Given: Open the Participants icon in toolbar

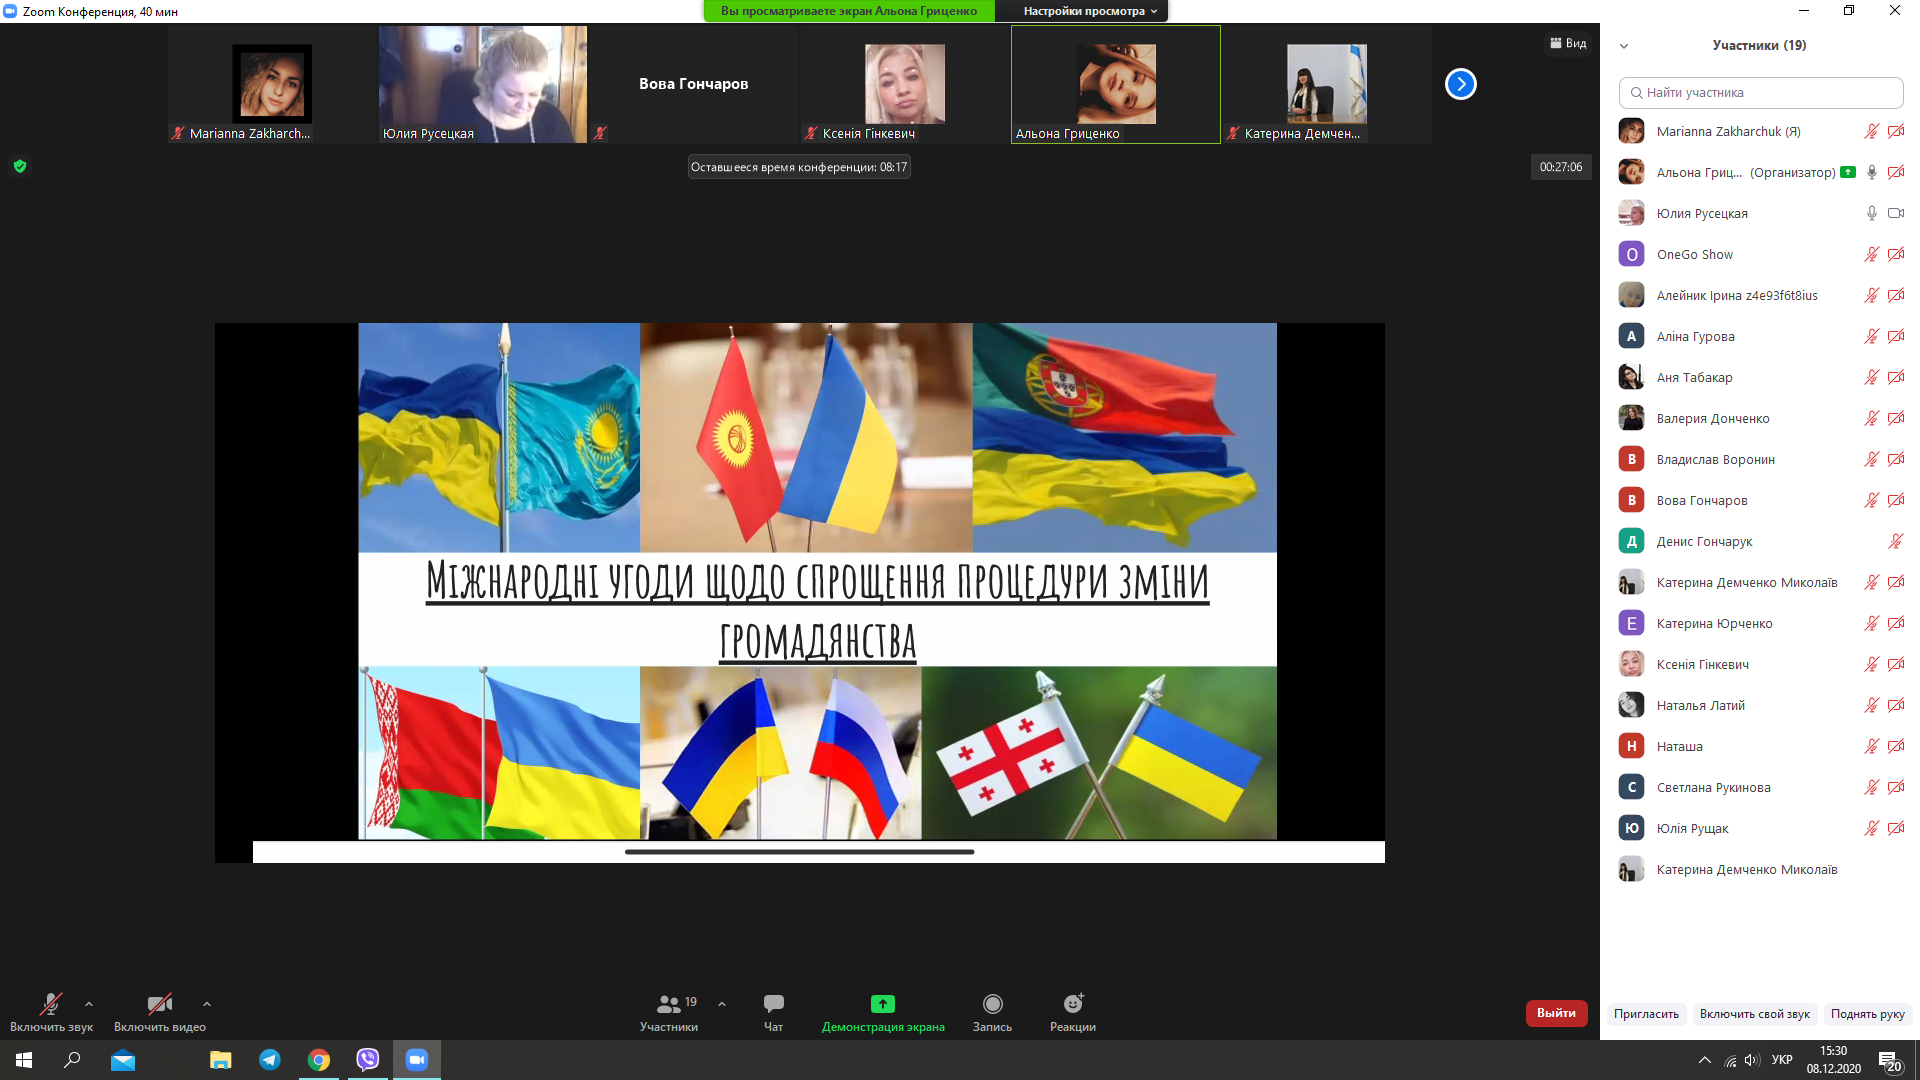Looking at the screenshot, I should (x=669, y=1004).
